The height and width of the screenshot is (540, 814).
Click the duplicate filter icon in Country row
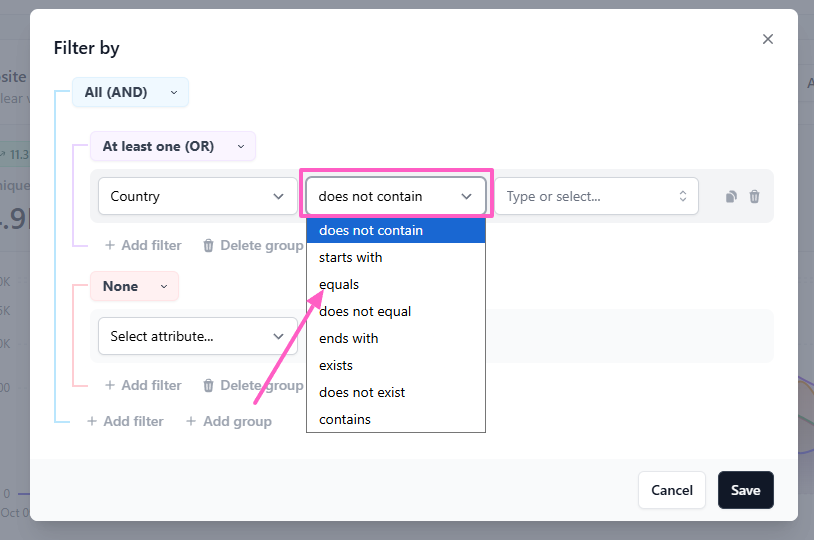click(731, 197)
